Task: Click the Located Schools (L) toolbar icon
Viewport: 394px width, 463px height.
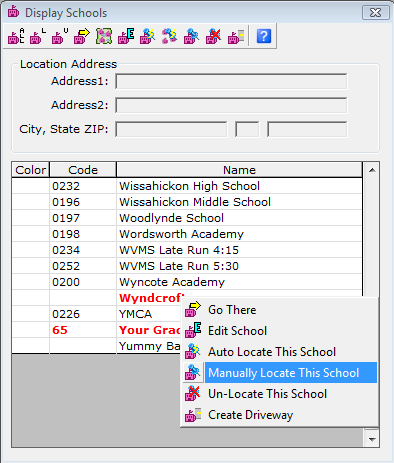Action: (x=38, y=36)
